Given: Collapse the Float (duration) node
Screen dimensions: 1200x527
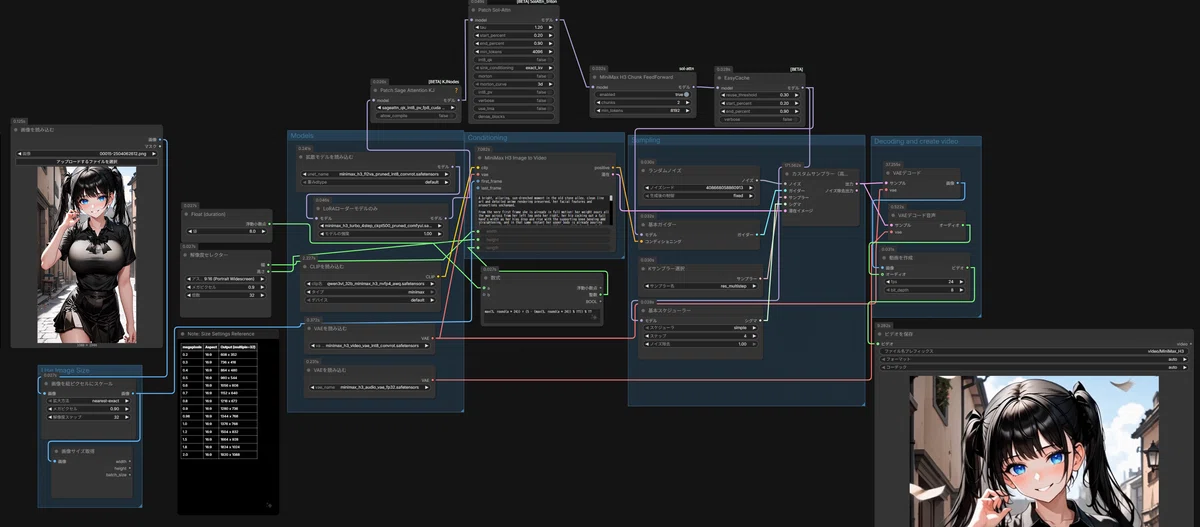Looking at the screenshot, I should (187, 214).
